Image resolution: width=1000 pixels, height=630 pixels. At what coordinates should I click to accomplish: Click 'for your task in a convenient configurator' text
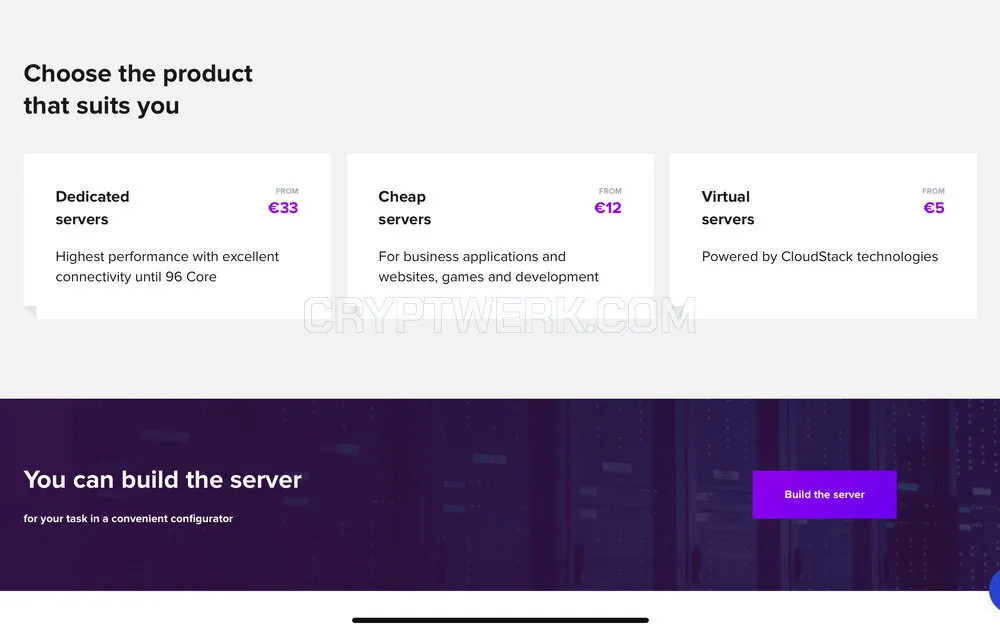tap(128, 518)
